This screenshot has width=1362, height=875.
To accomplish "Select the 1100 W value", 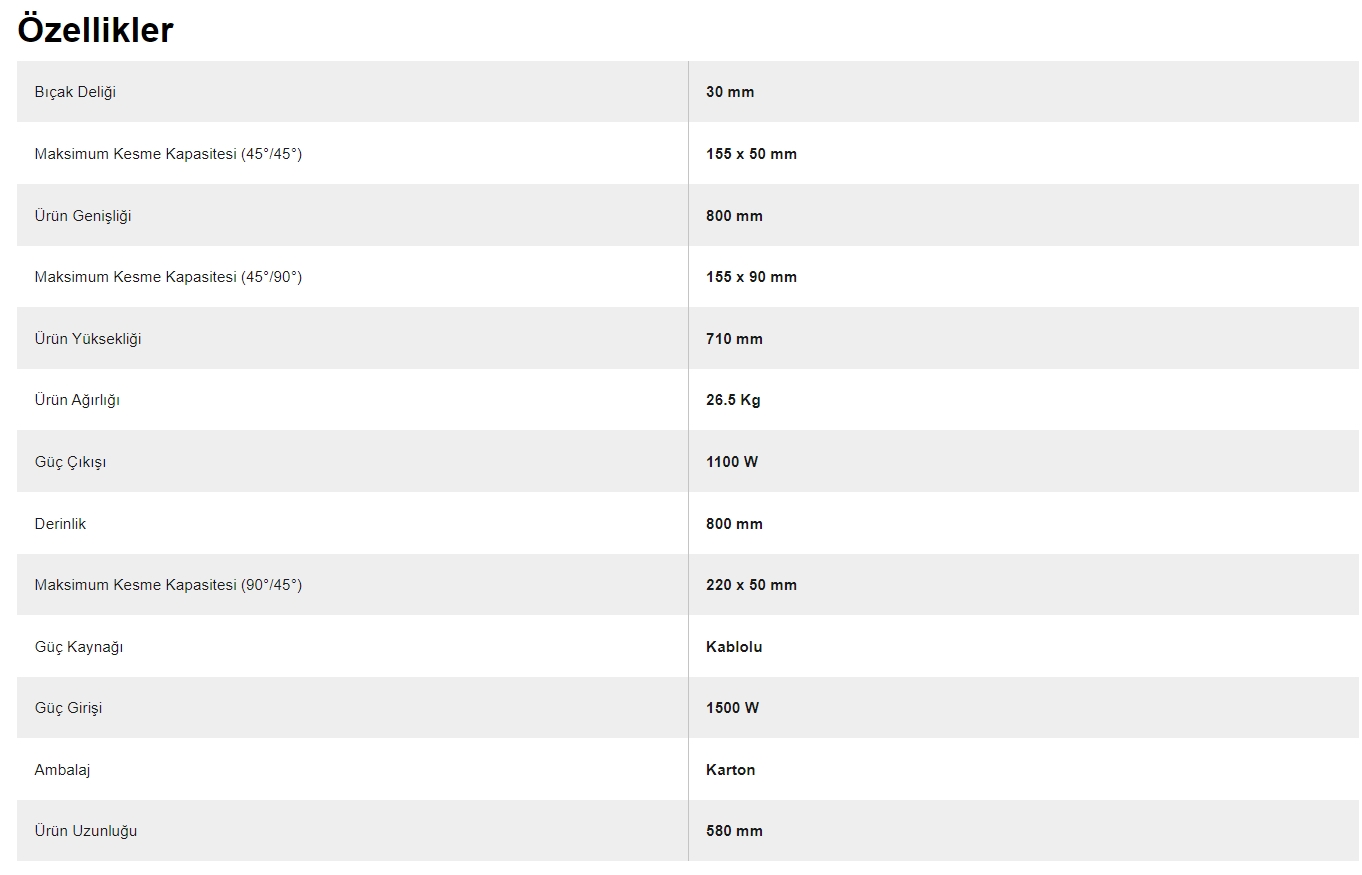I will tap(732, 462).
